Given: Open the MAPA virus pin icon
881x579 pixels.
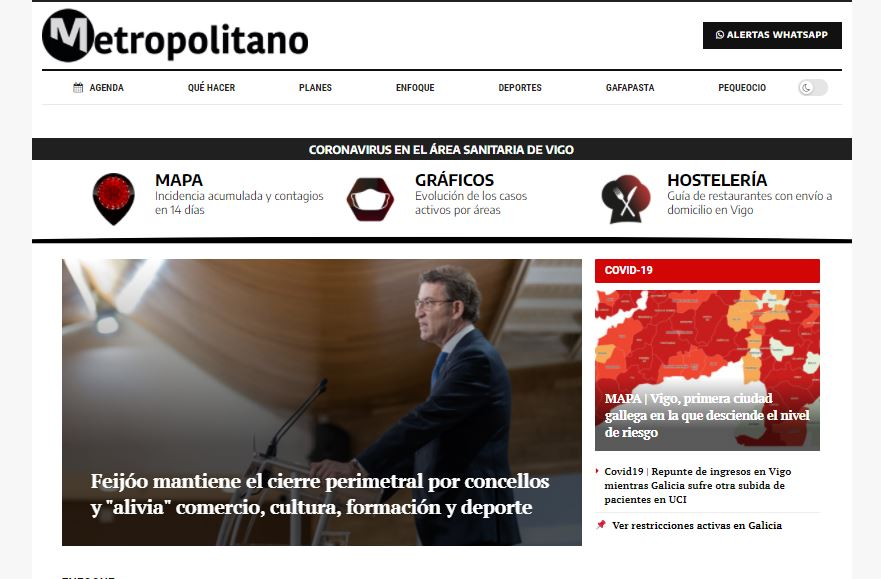Looking at the screenshot, I should click(113, 199).
